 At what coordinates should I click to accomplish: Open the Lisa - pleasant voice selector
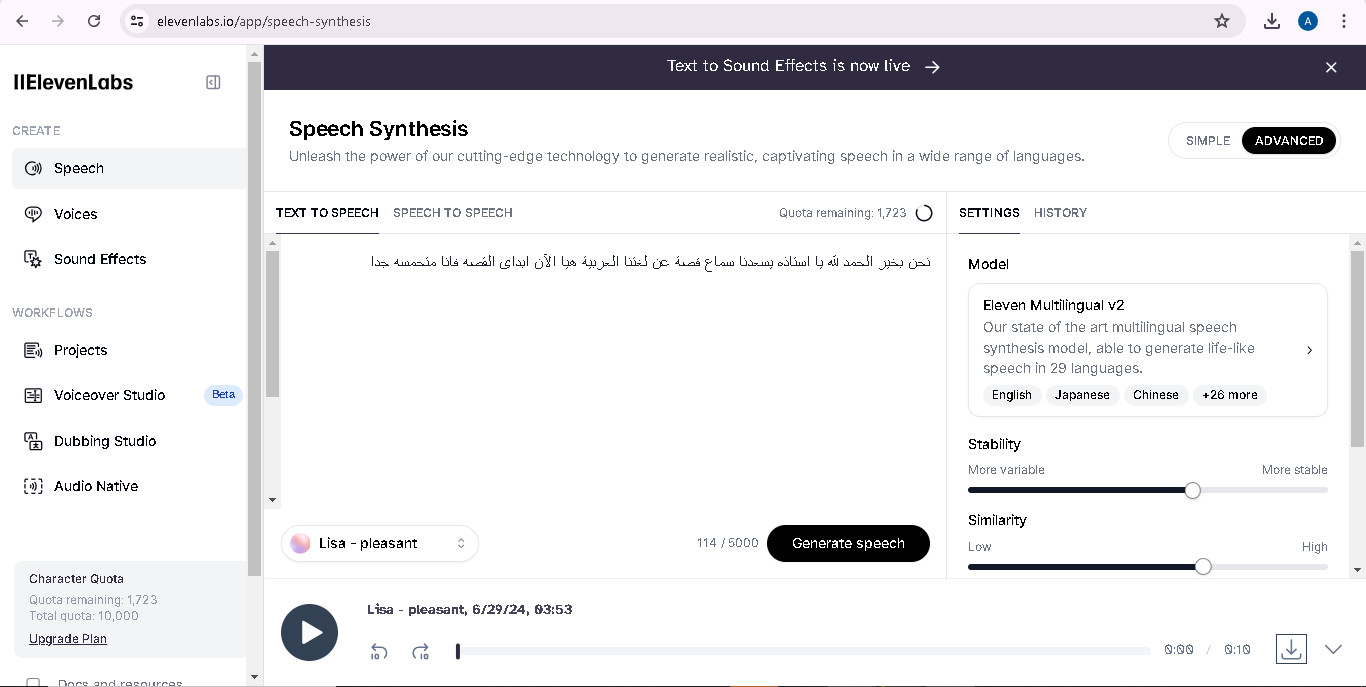pos(380,543)
